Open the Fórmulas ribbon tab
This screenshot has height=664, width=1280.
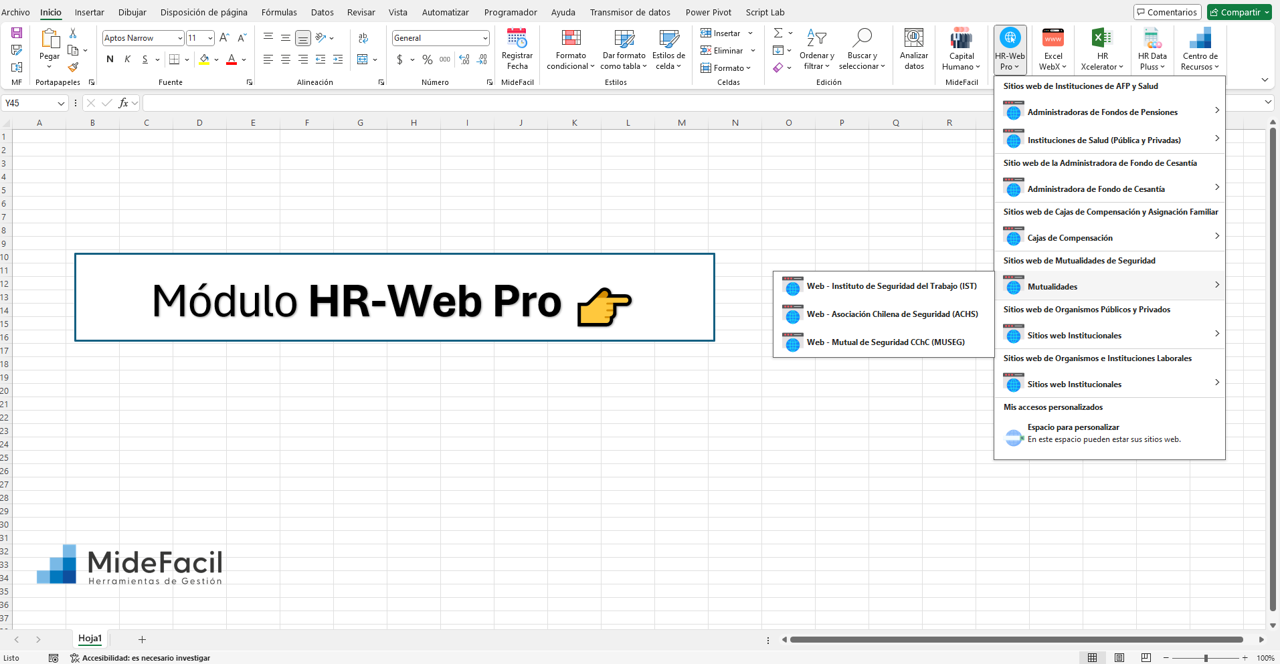[279, 12]
